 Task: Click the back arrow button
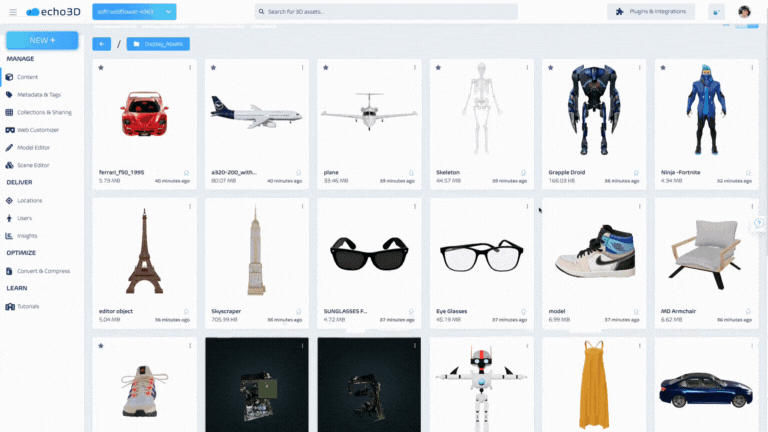click(101, 44)
